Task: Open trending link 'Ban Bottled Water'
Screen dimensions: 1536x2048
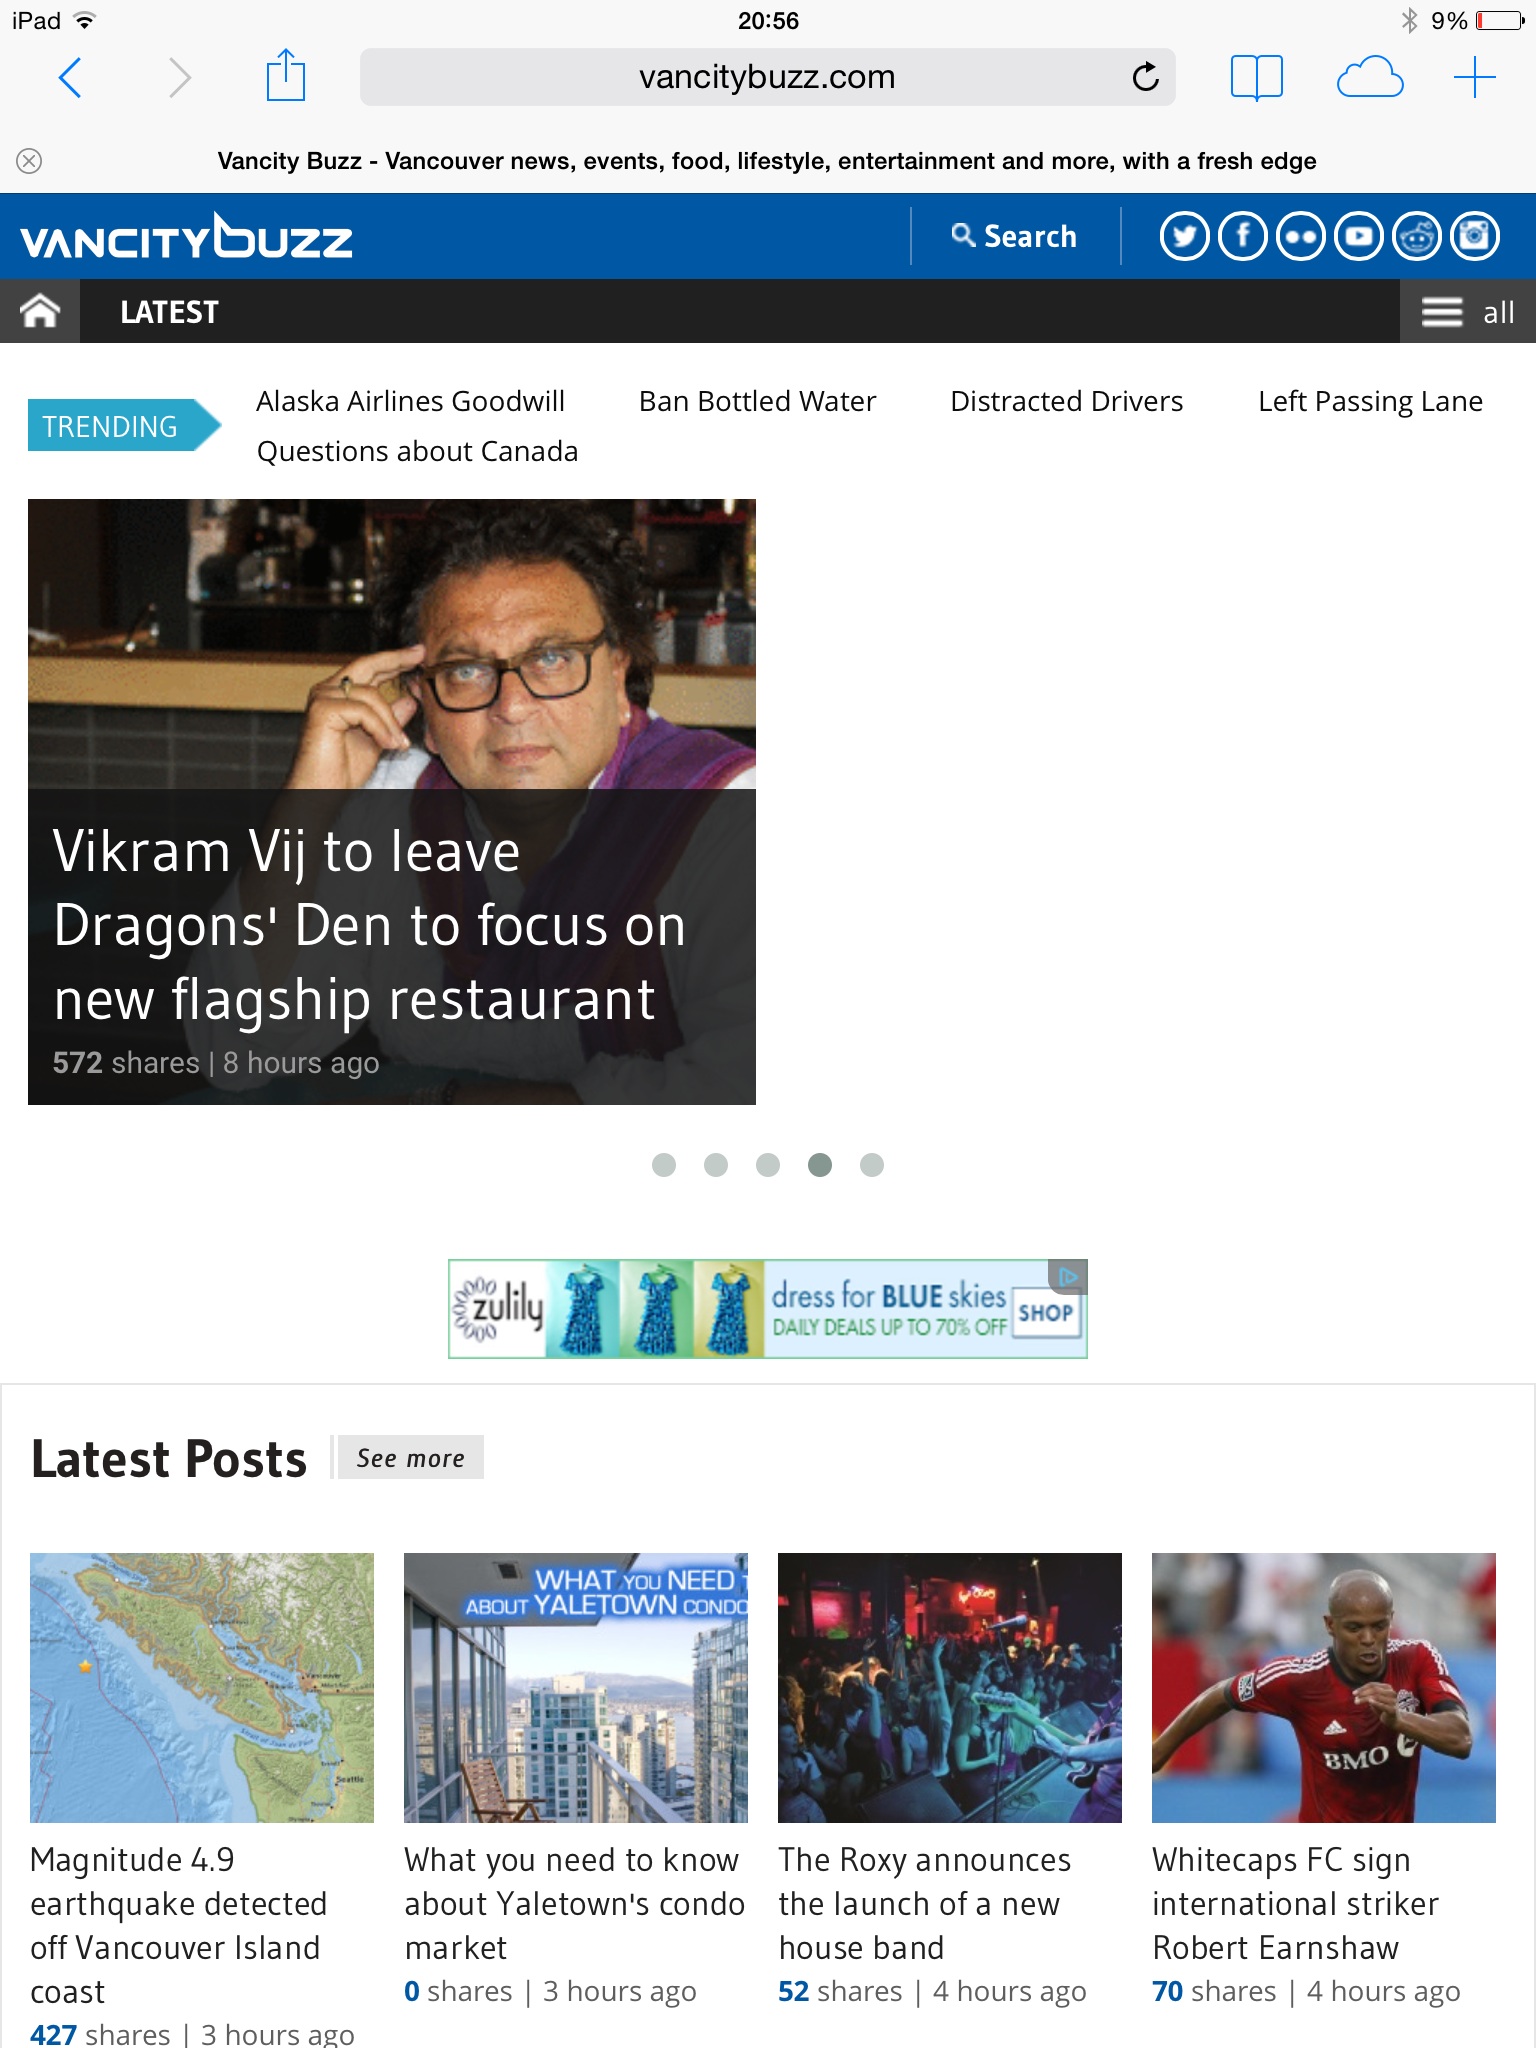Action: [757, 401]
